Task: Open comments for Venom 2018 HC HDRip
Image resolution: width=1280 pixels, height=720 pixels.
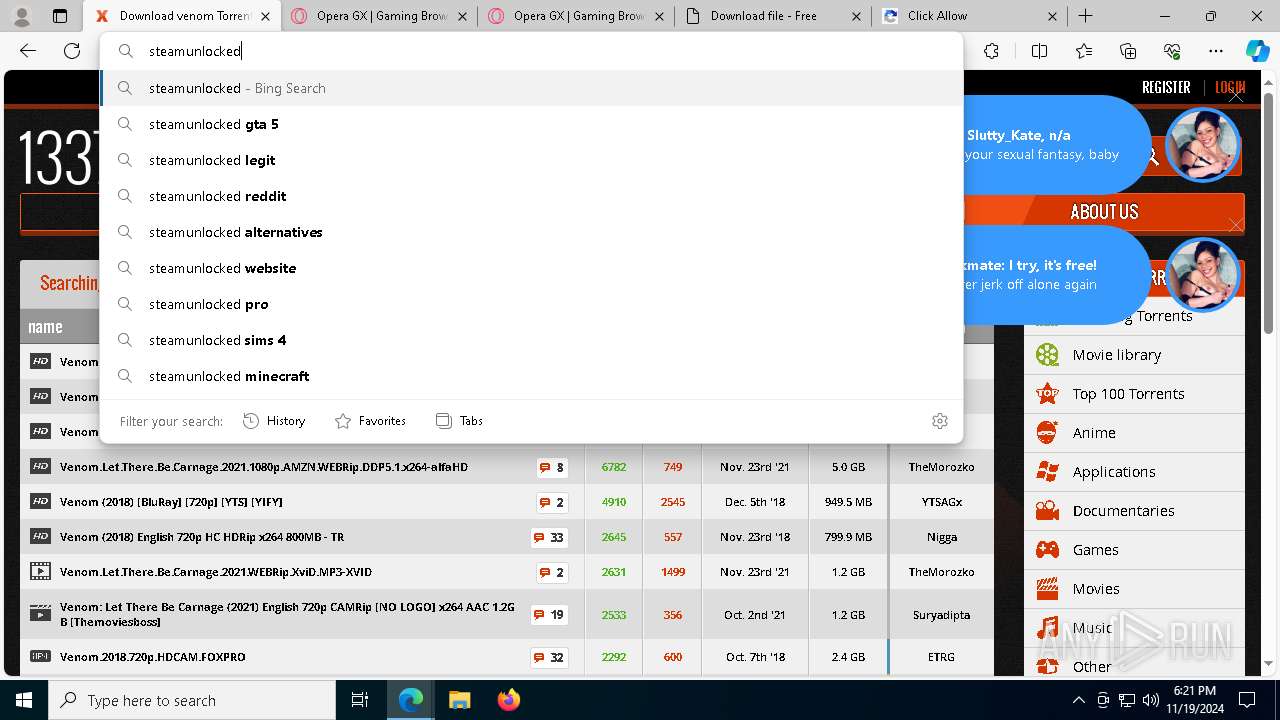Action: [549, 537]
